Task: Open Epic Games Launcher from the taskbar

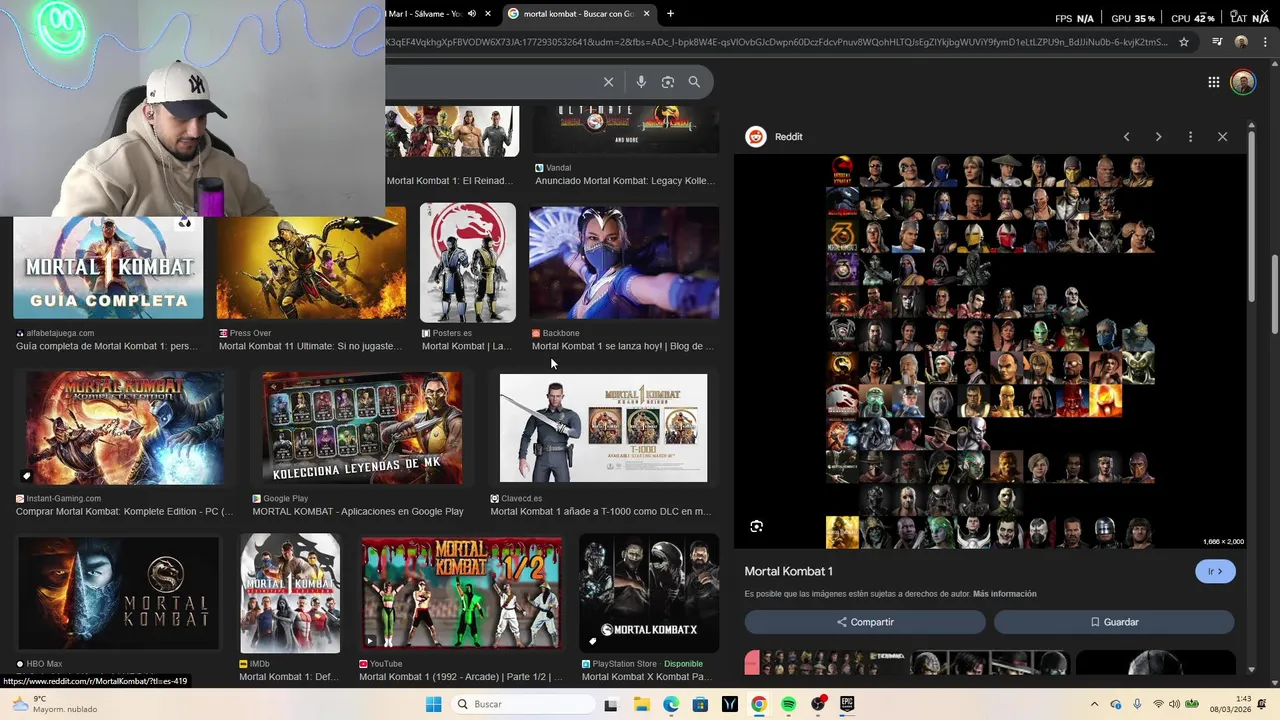Action: pyautogui.click(x=847, y=704)
